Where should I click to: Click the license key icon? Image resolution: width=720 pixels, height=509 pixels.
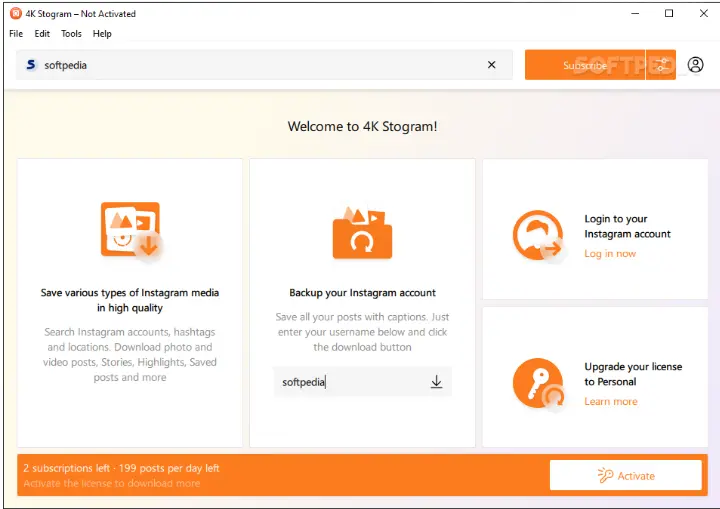536,383
